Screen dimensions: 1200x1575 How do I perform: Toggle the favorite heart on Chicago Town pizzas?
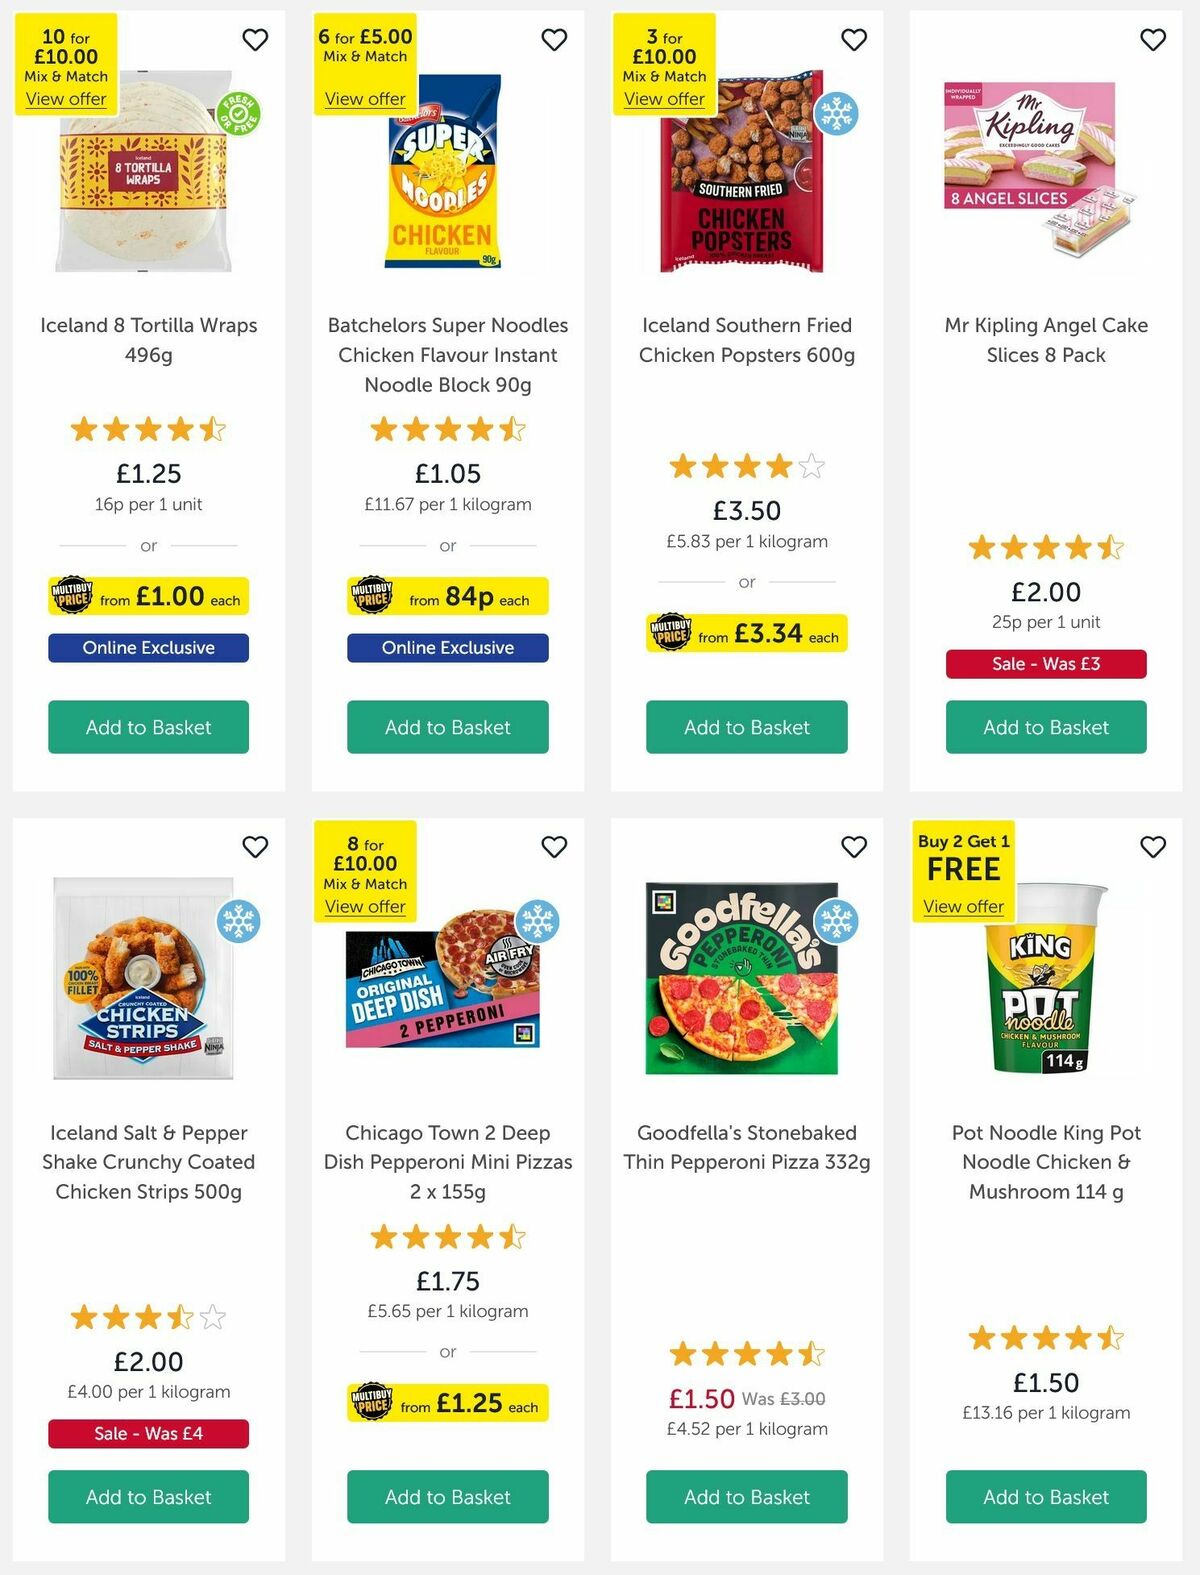coord(554,846)
